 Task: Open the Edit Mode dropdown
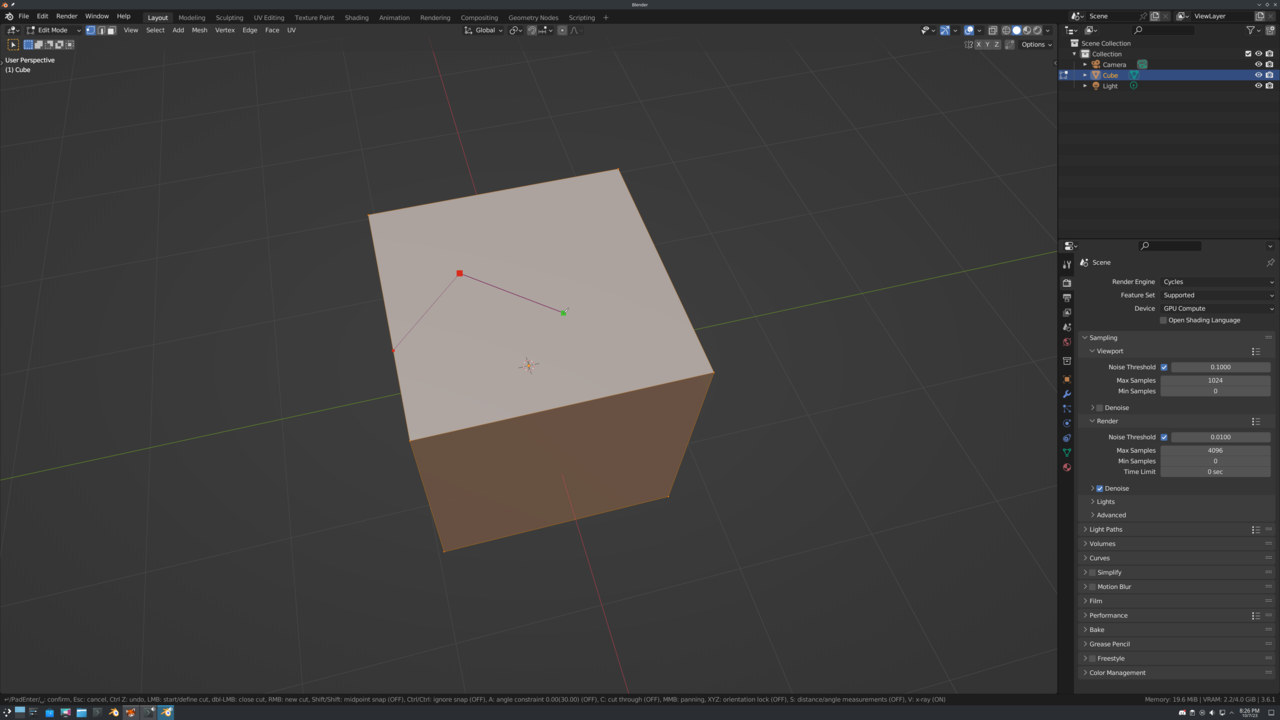54,30
